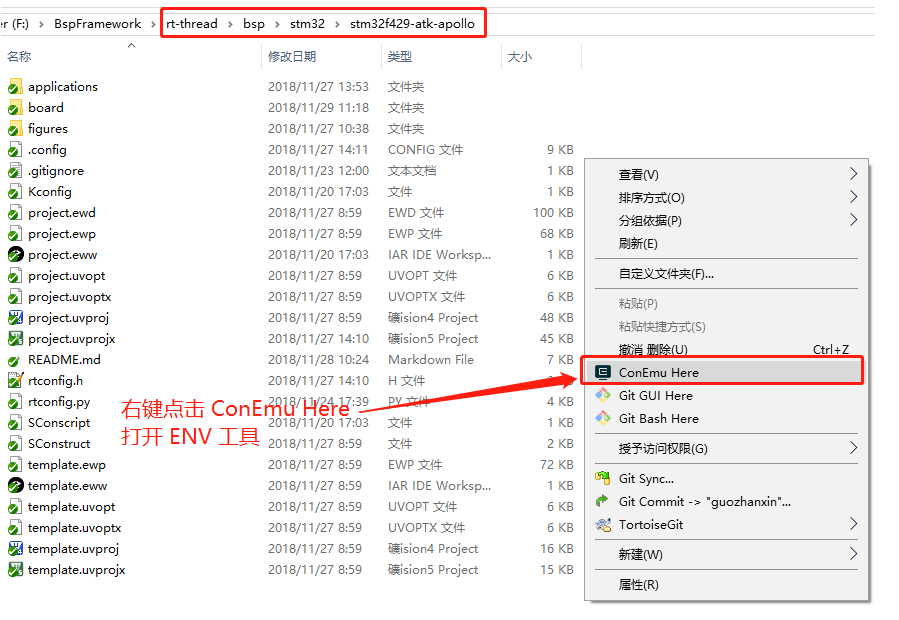
Task: Select the rtconfig.h file row
Action: click(56, 381)
